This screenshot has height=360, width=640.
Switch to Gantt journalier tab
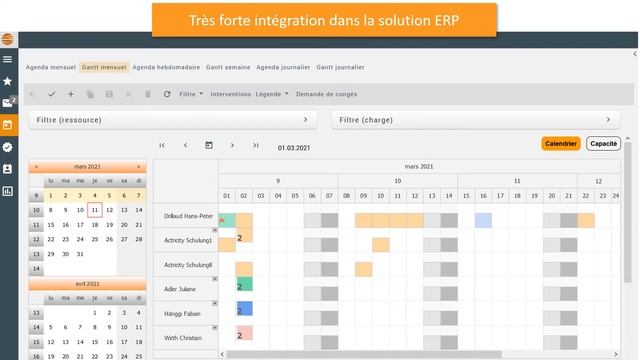(x=340, y=67)
